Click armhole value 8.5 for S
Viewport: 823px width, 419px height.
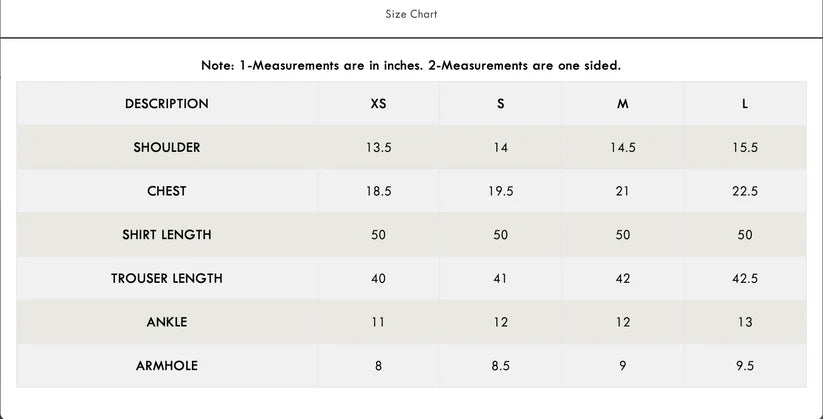click(x=501, y=366)
